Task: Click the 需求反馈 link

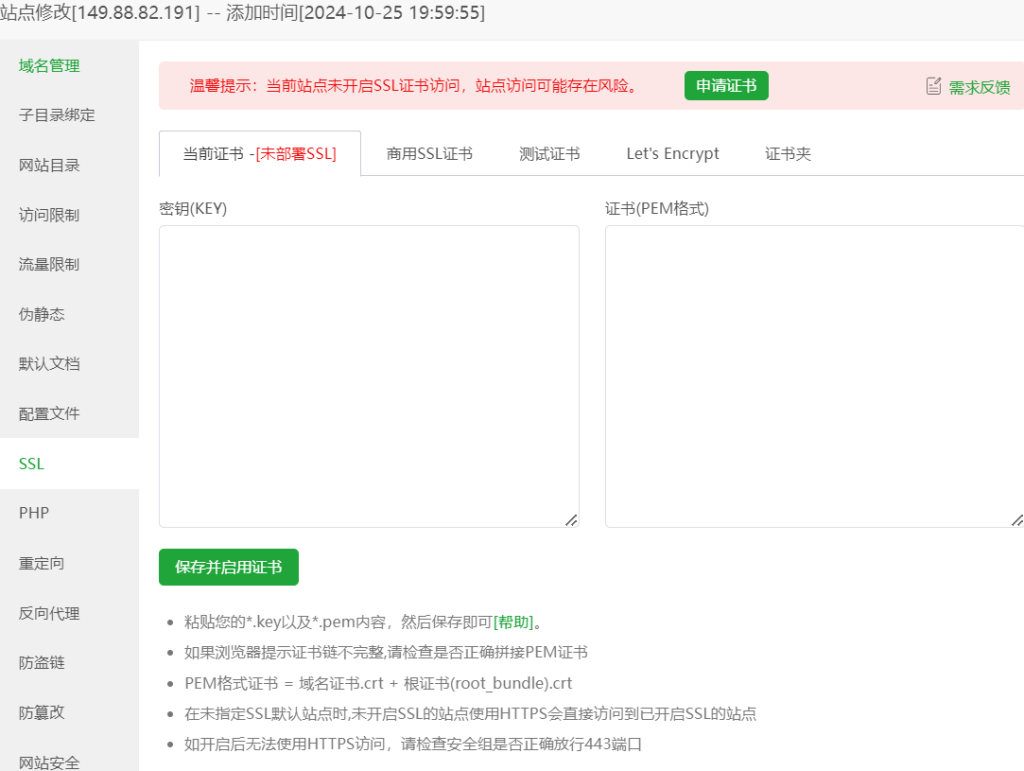Action: pos(979,87)
